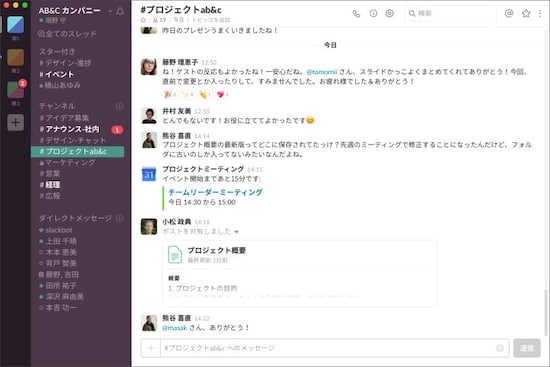Click party popper reaction on 藤野 message
The width and height of the screenshot is (550, 367).
click(x=170, y=94)
